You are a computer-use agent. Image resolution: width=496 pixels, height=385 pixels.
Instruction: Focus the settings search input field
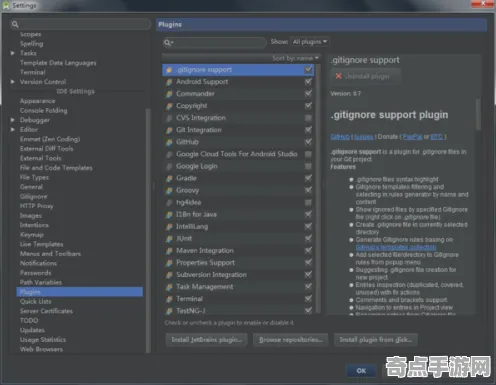[80, 24]
